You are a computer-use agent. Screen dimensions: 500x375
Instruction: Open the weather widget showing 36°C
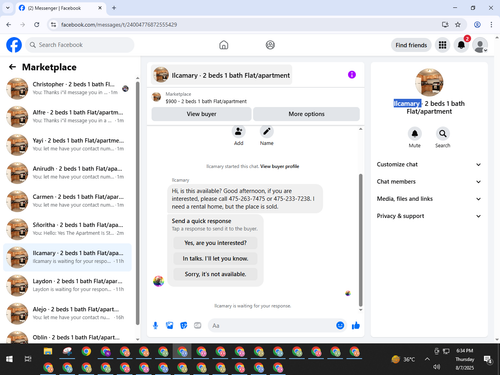403,359
